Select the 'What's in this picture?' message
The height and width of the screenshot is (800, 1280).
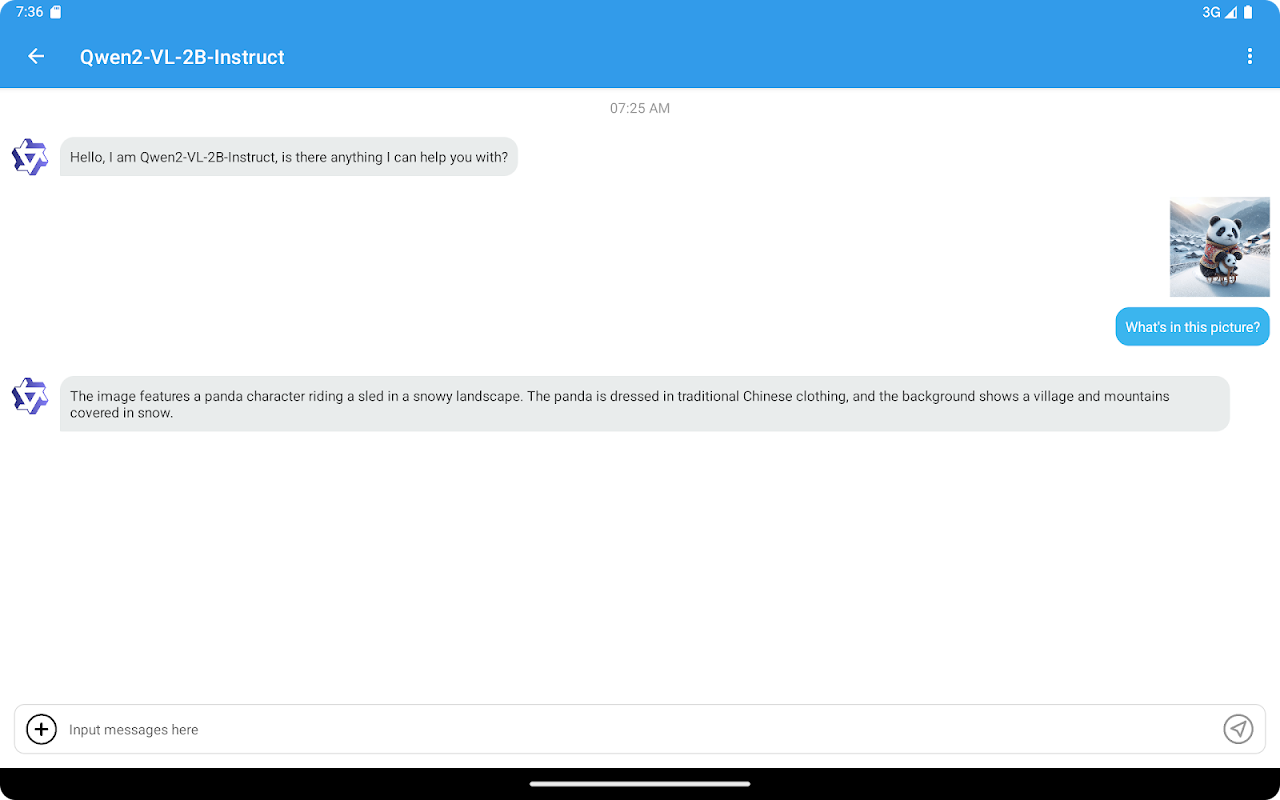click(1192, 327)
